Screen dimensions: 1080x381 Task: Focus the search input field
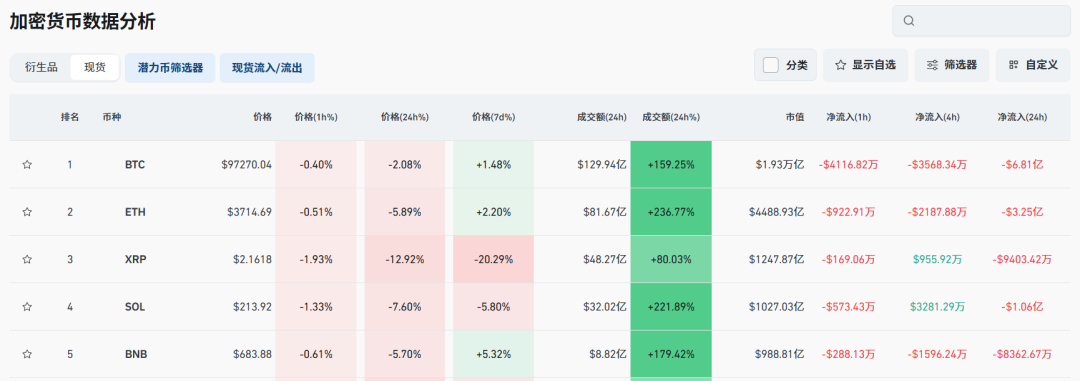click(982, 21)
